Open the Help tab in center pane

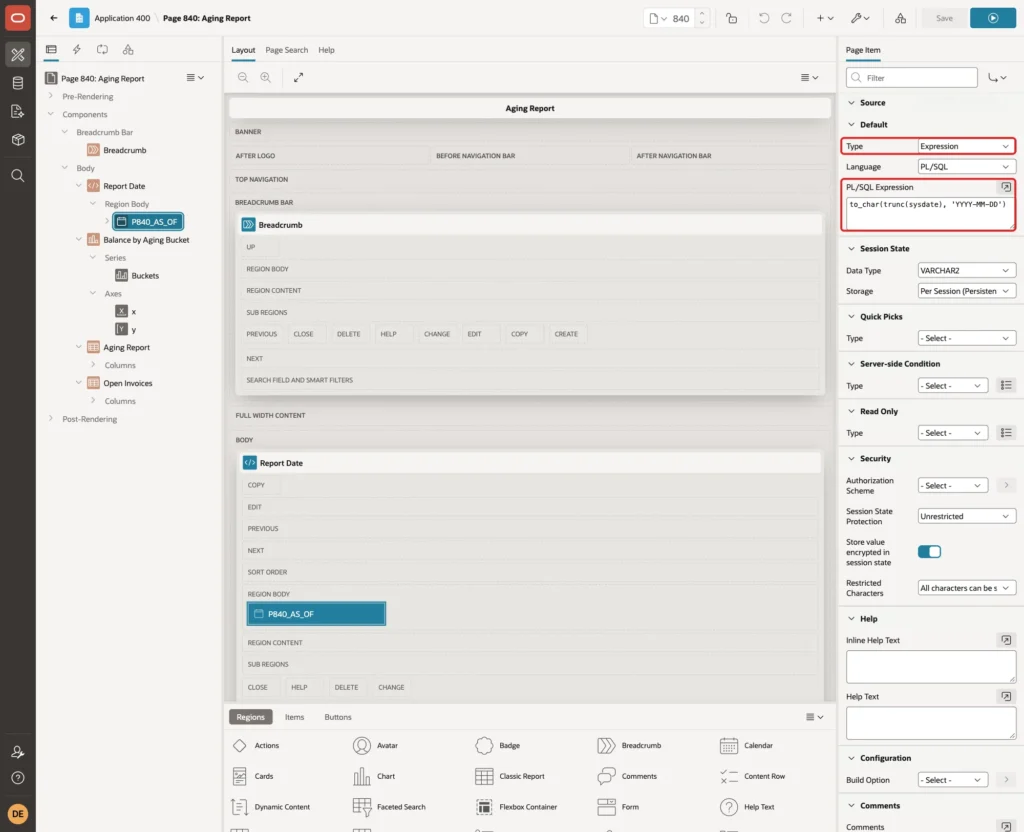(x=326, y=50)
